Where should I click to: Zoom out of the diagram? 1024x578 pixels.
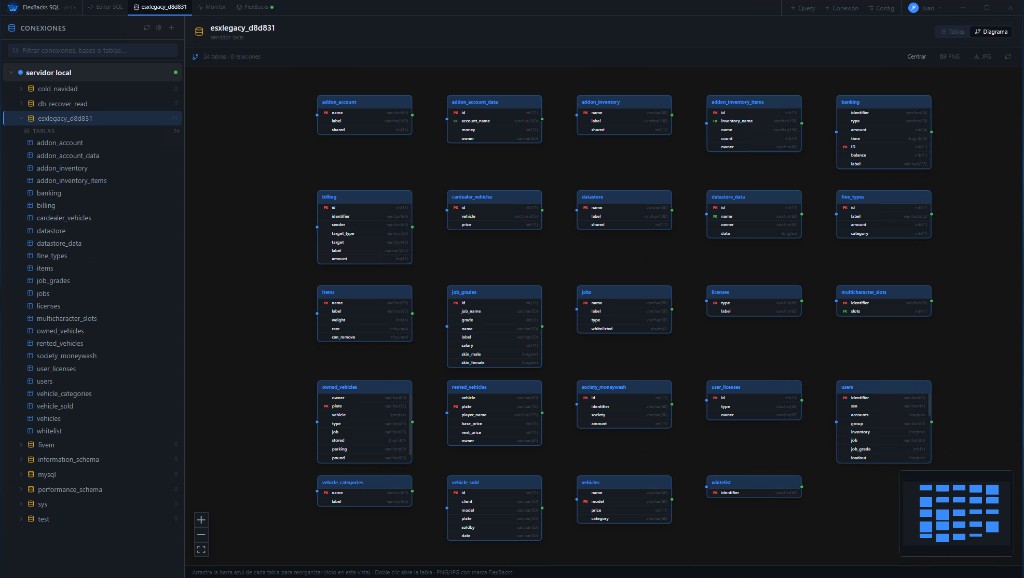click(201, 535)
